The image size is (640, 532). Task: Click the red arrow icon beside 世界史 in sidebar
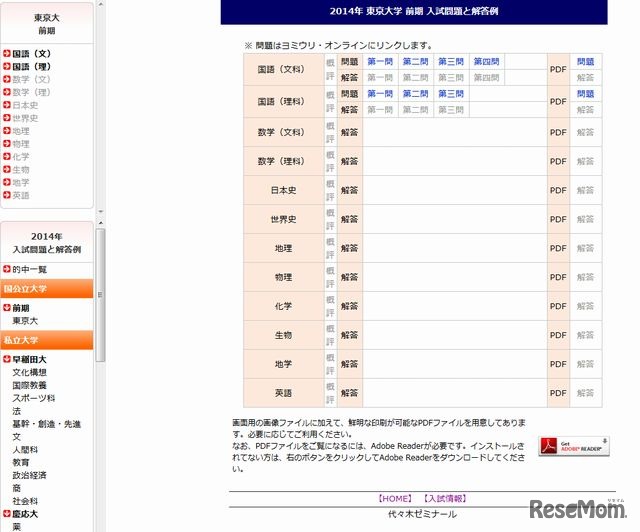7,118
